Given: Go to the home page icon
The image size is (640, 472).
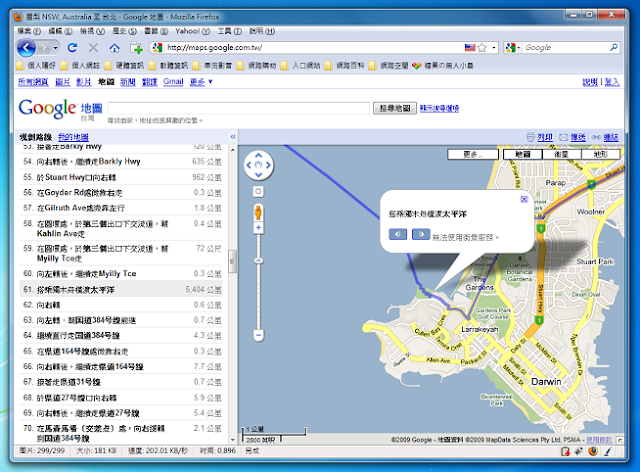Looking at the screenshot, I should pos(115,48).
